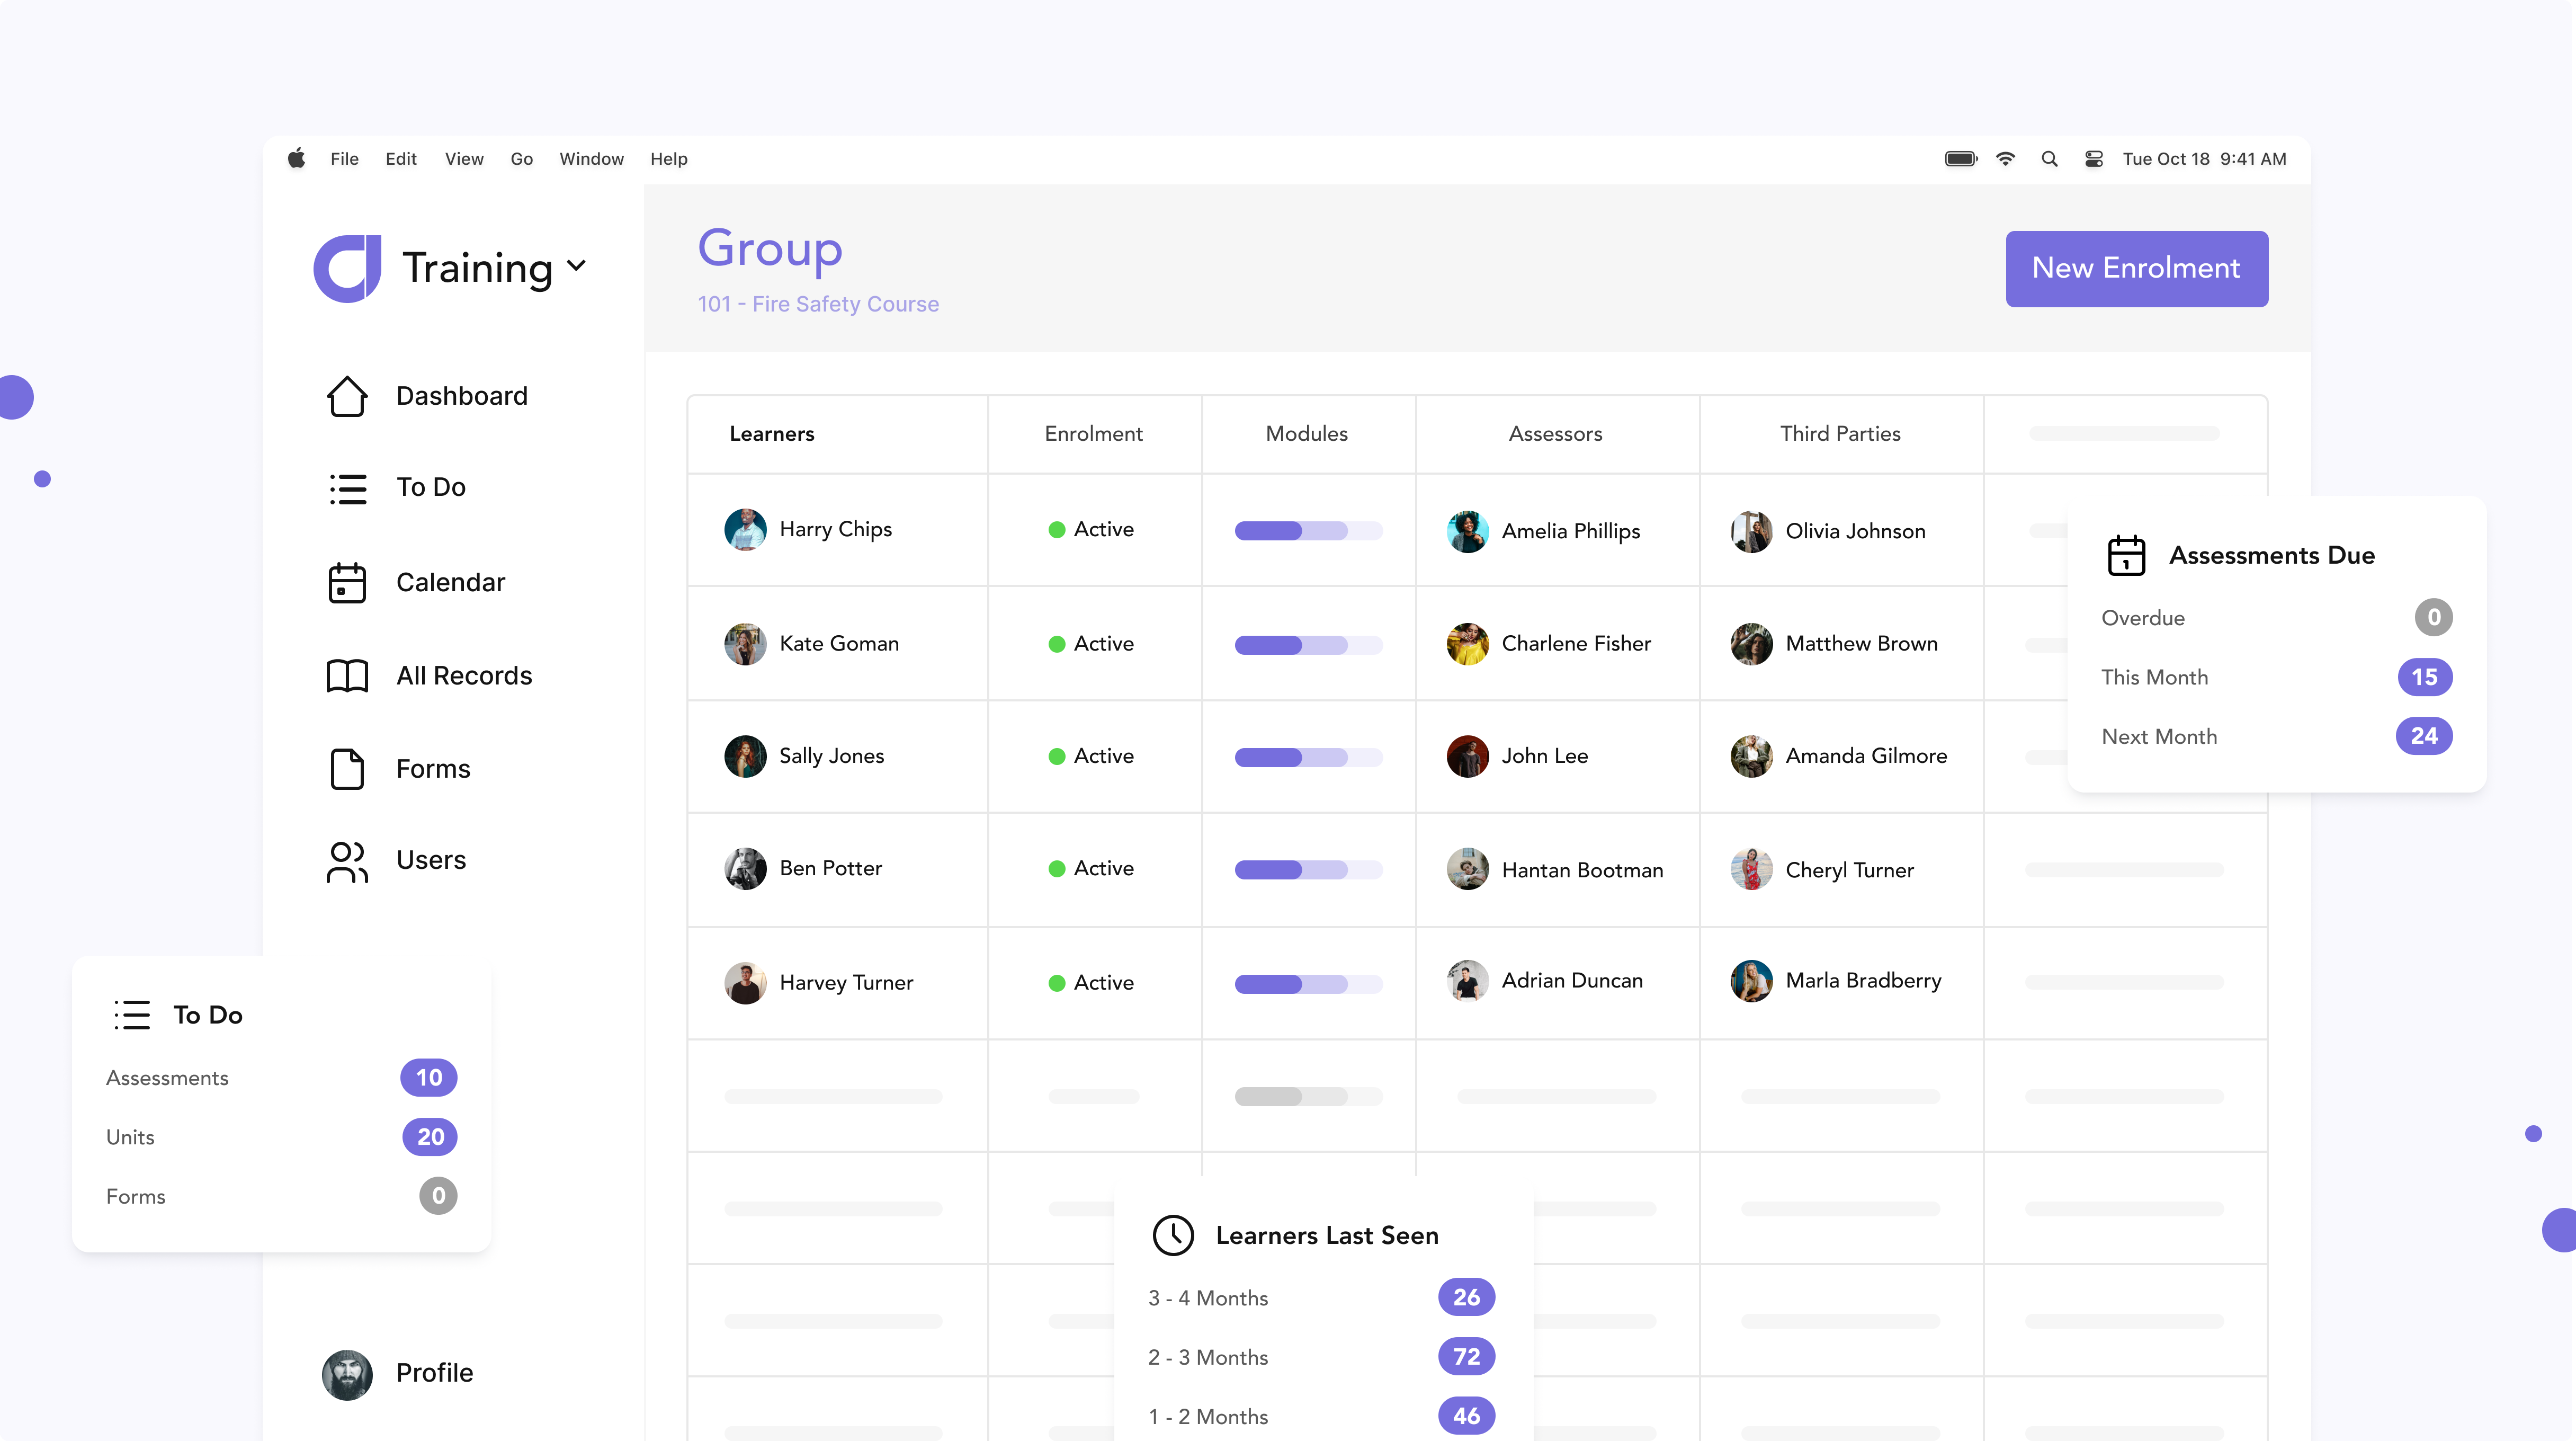Open Control Center icon in menu bar

[2093, 159]
